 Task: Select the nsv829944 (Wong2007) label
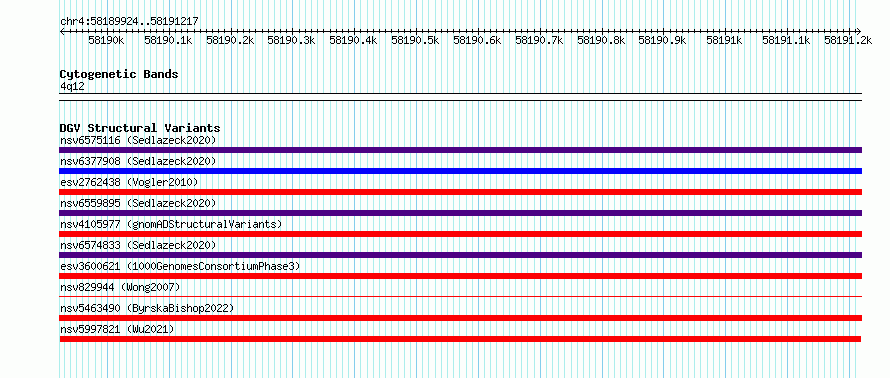pyautogui.click(x=120, y=287)
